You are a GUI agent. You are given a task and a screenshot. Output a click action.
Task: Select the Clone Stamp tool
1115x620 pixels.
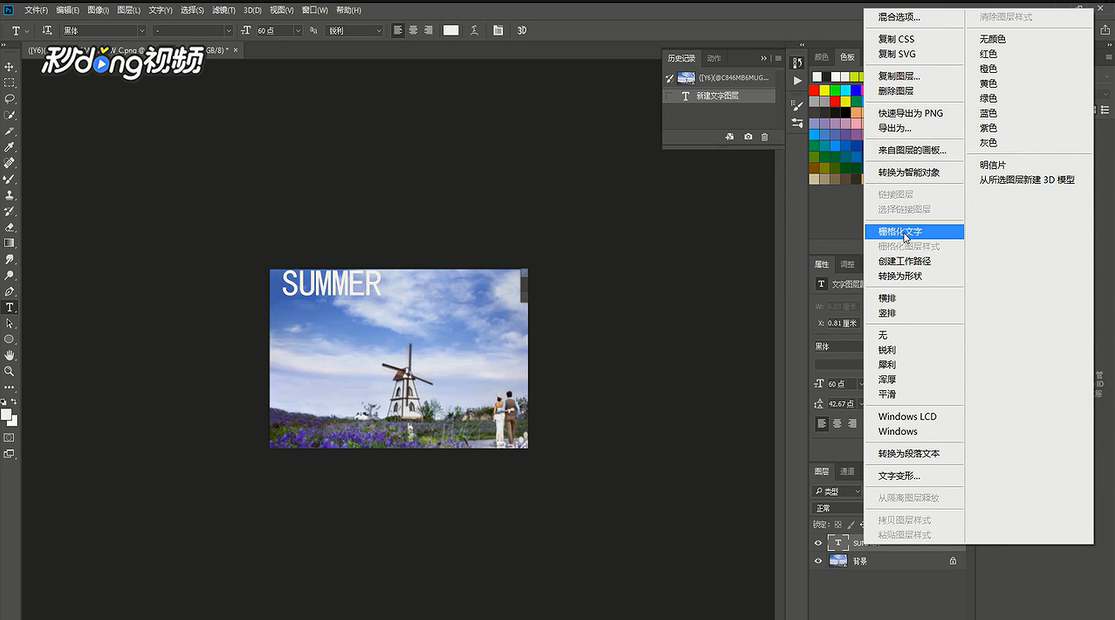pos(9,195)
